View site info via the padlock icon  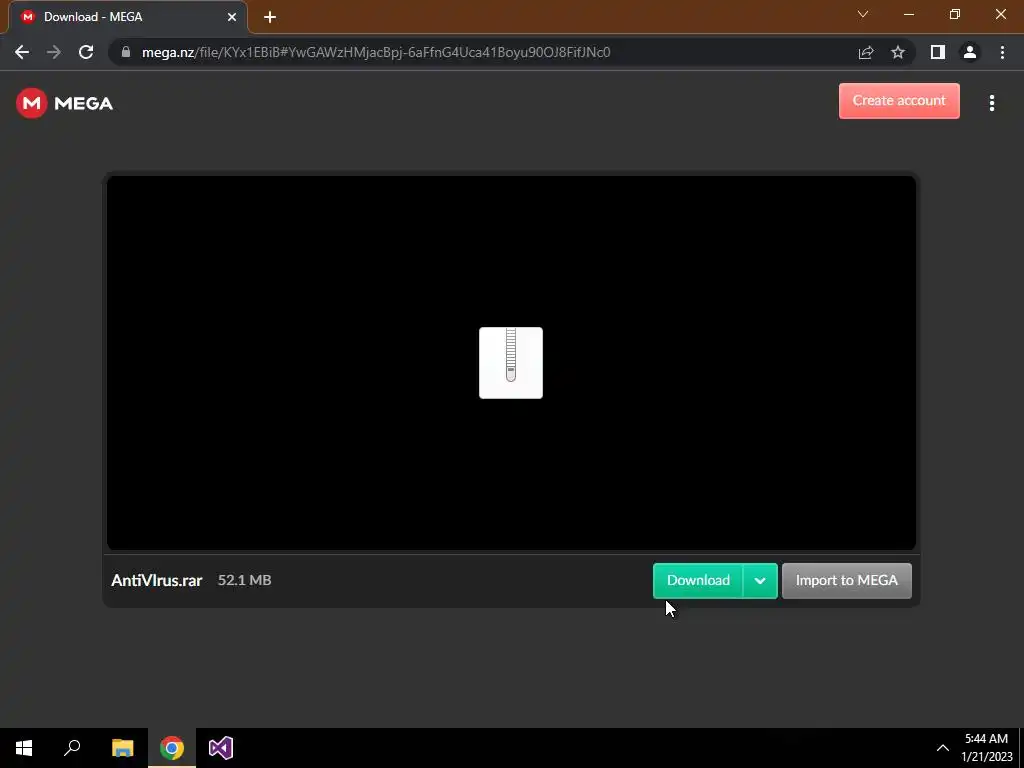coord(126,52)
